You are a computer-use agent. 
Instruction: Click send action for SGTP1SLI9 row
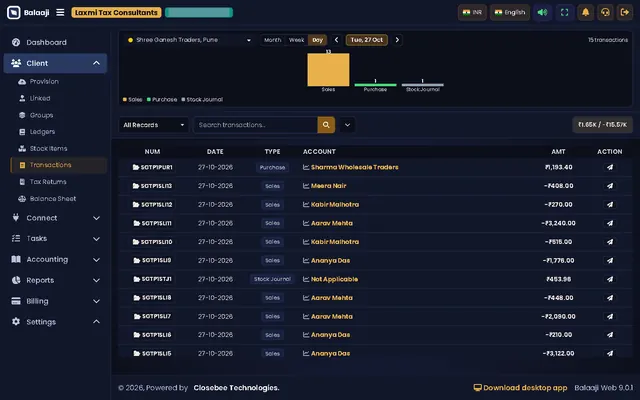(610, 260)
